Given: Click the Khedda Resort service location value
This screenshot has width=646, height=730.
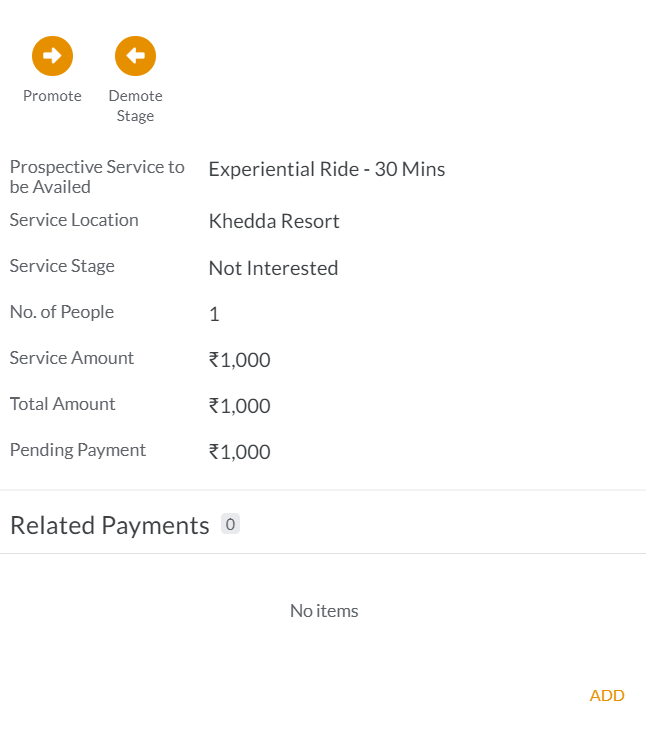Looking at the screenshot, I should coord(274,221).
